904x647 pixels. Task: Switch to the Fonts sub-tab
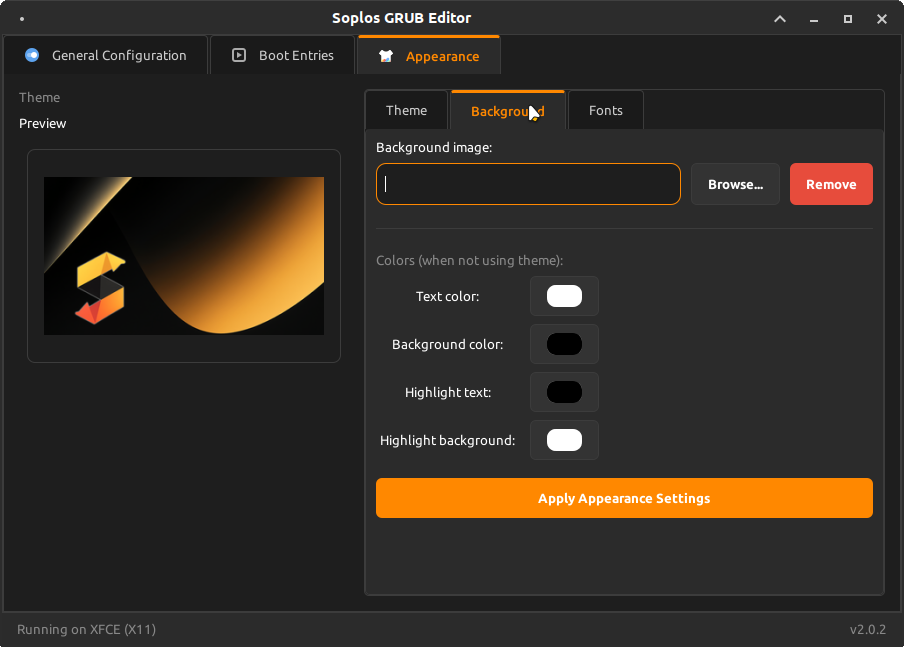tap(605, 110)
